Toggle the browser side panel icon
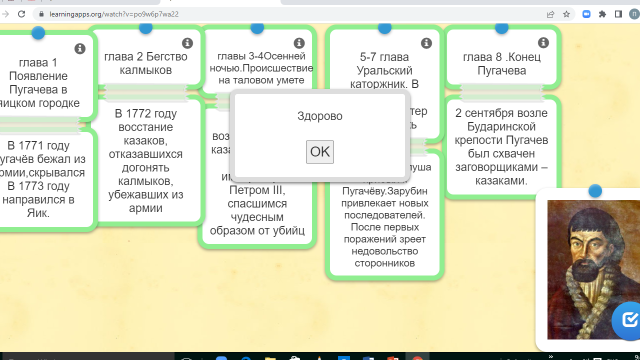 (618, 14)
